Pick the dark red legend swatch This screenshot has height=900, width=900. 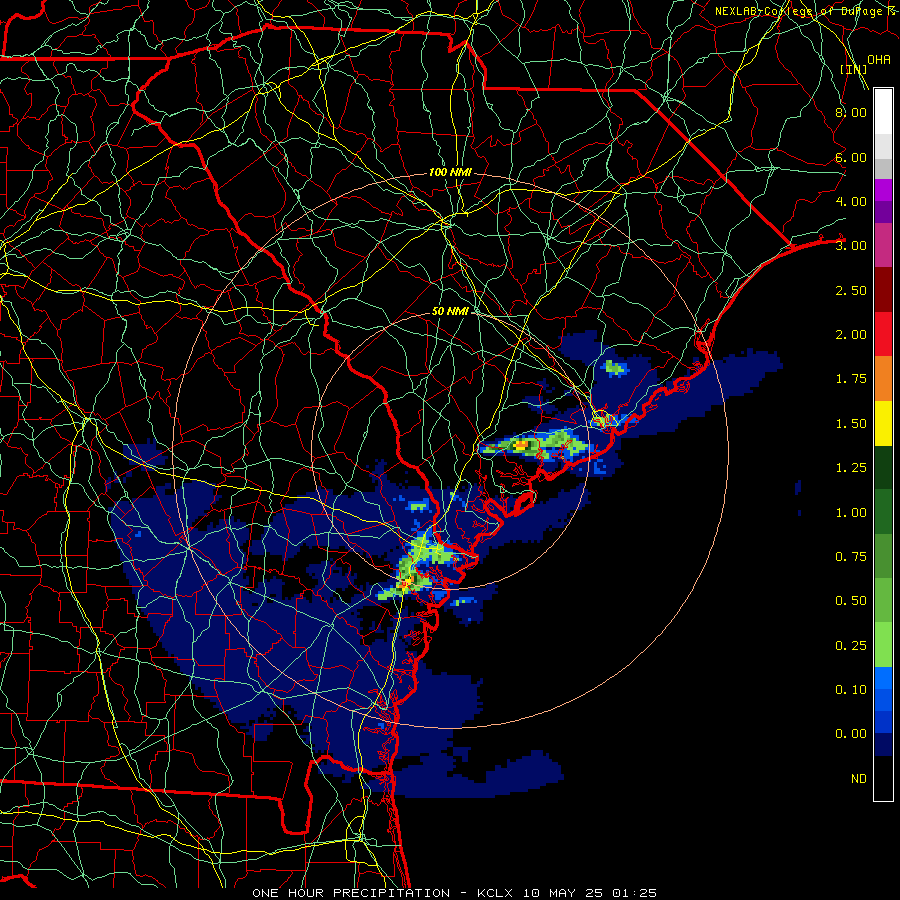[883, 290]
